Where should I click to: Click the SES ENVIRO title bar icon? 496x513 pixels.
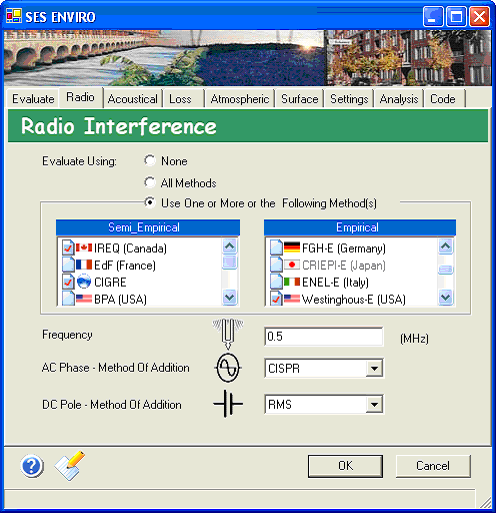pyautogui.click(x=14, y=16)
